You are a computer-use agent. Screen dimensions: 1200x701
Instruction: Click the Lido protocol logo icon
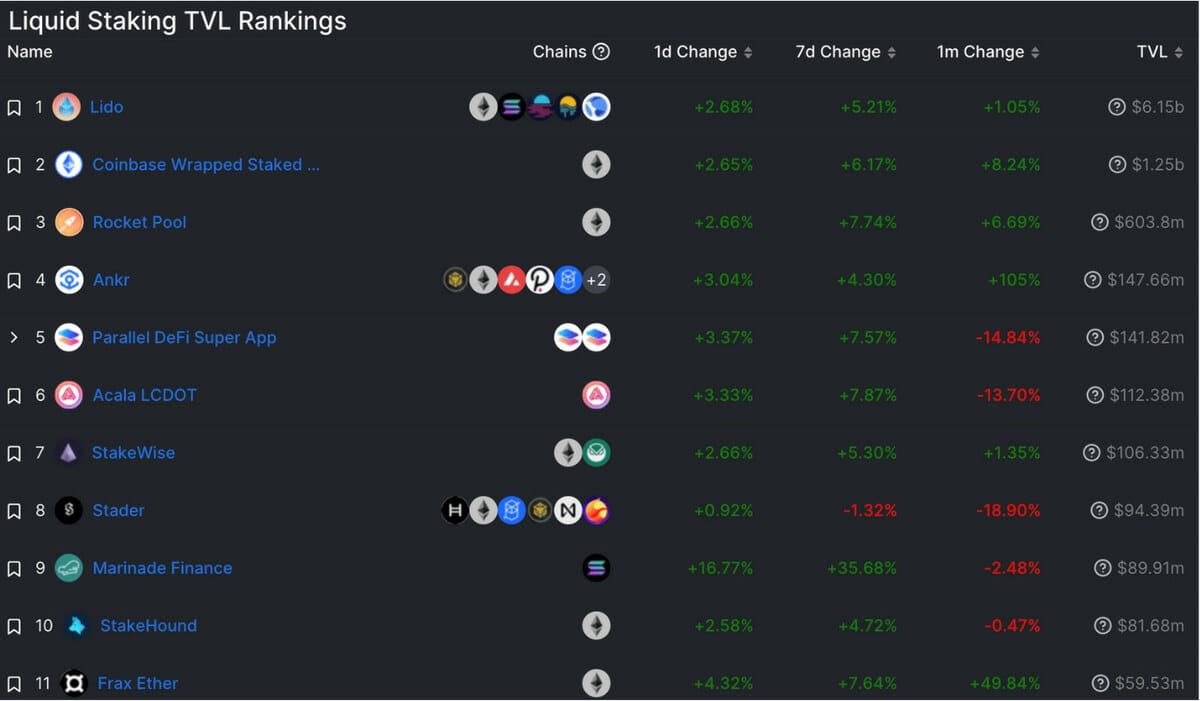coord(67,107)
